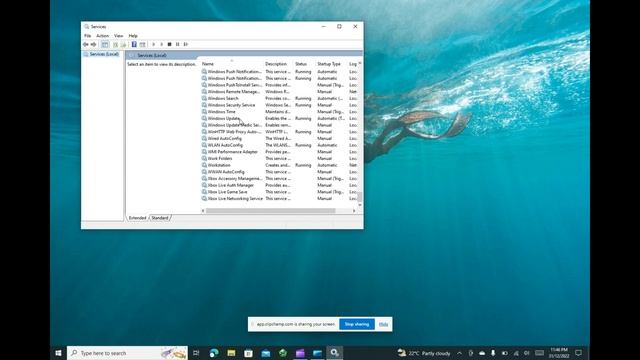The height and width of the screenshot is (360, 640).
Task: Open the Help menu
Action: 133,36
